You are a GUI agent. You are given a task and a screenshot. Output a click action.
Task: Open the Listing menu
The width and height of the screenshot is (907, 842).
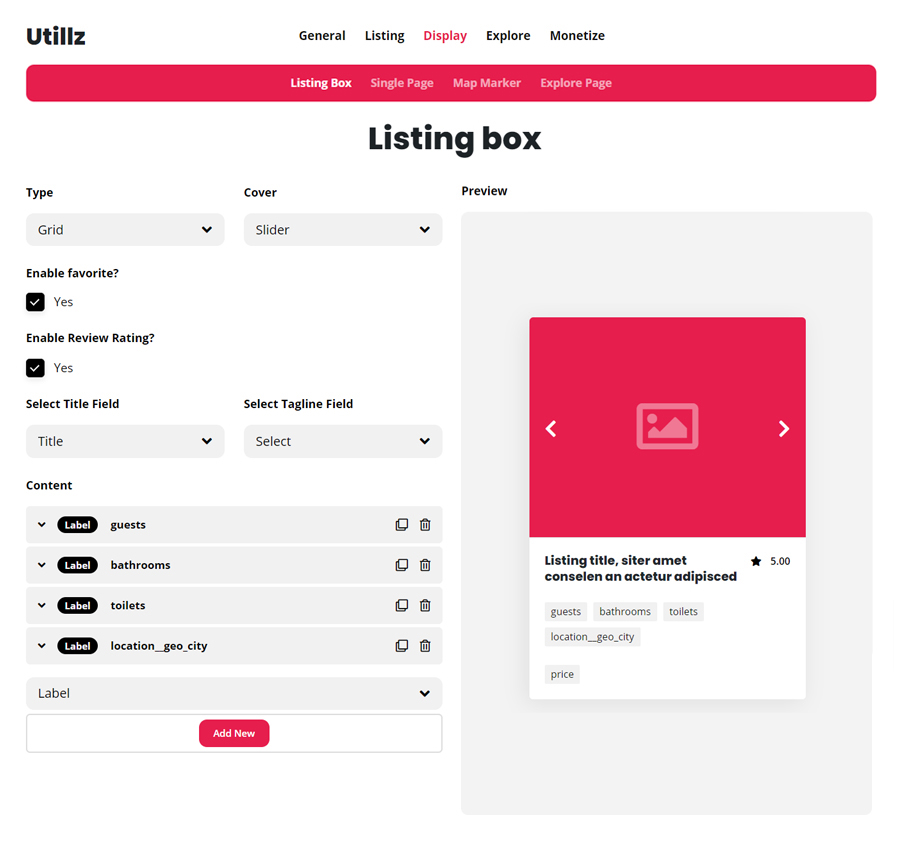pyautogui.click(x=385, y=36)
